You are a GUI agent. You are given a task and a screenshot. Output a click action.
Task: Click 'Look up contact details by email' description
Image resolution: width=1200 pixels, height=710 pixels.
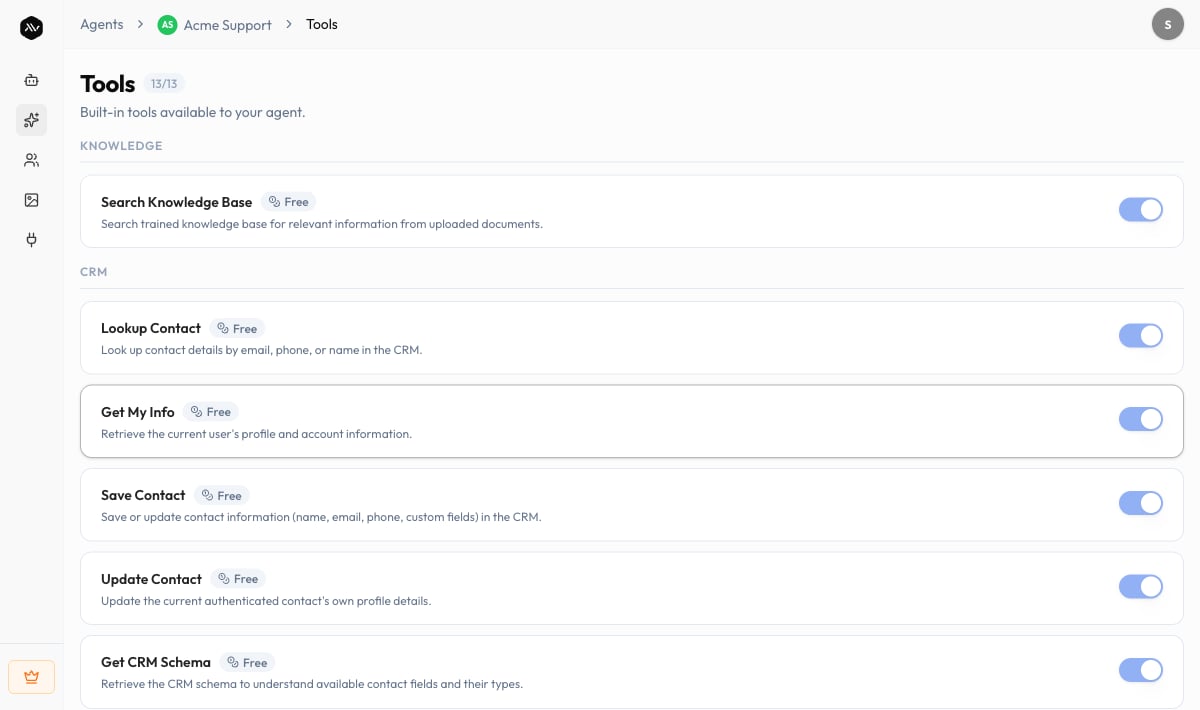coord(261,350)
